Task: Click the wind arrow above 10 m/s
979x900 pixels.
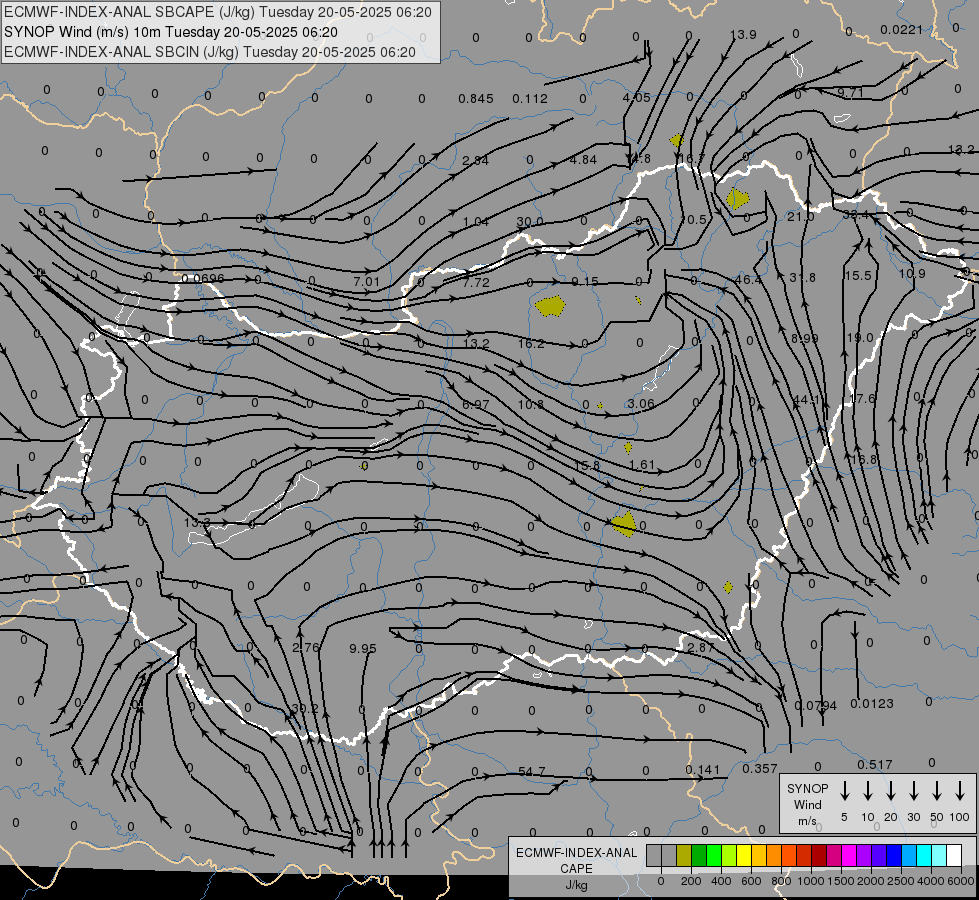Action: click(868, 791)
